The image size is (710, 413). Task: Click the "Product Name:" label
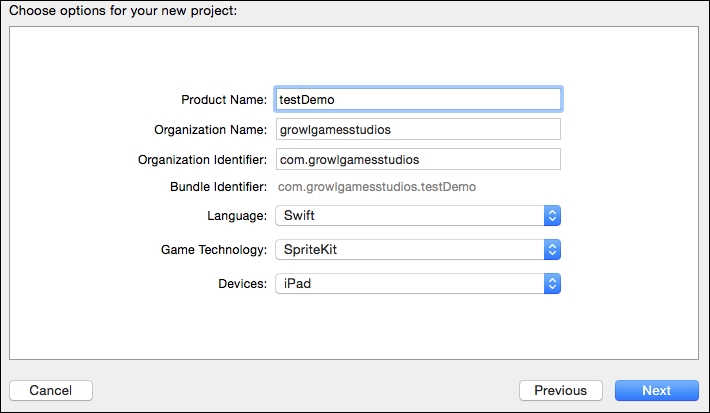point(224,100)
